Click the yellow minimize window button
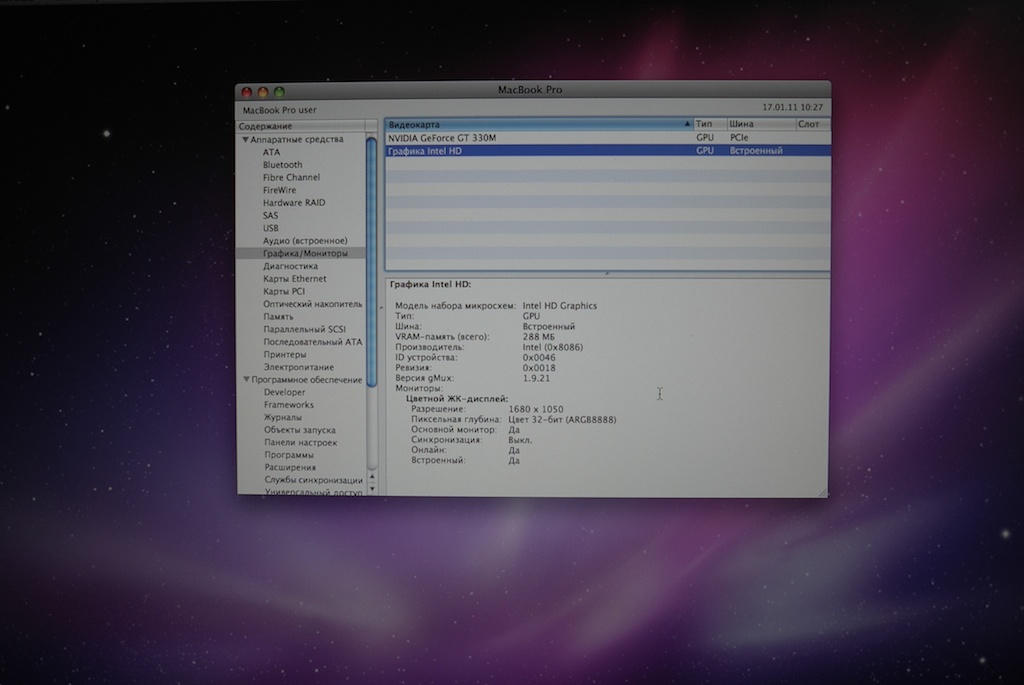 tap(263, 92)
